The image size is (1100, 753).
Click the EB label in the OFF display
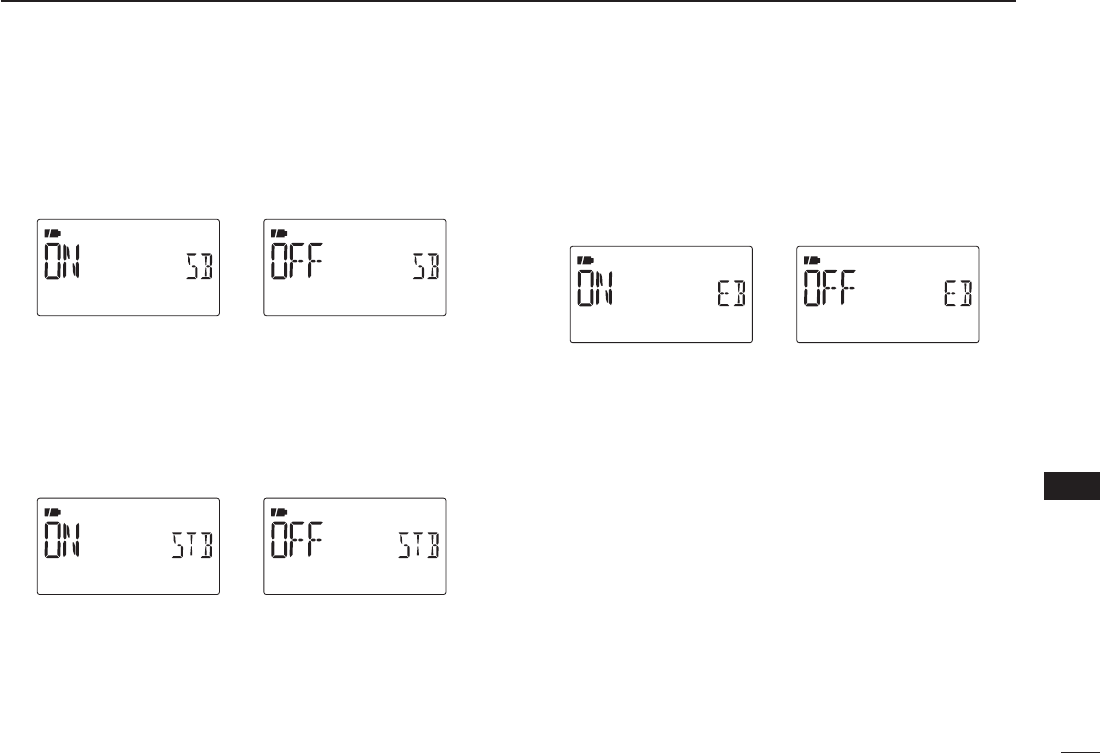[x=958, y=295]
